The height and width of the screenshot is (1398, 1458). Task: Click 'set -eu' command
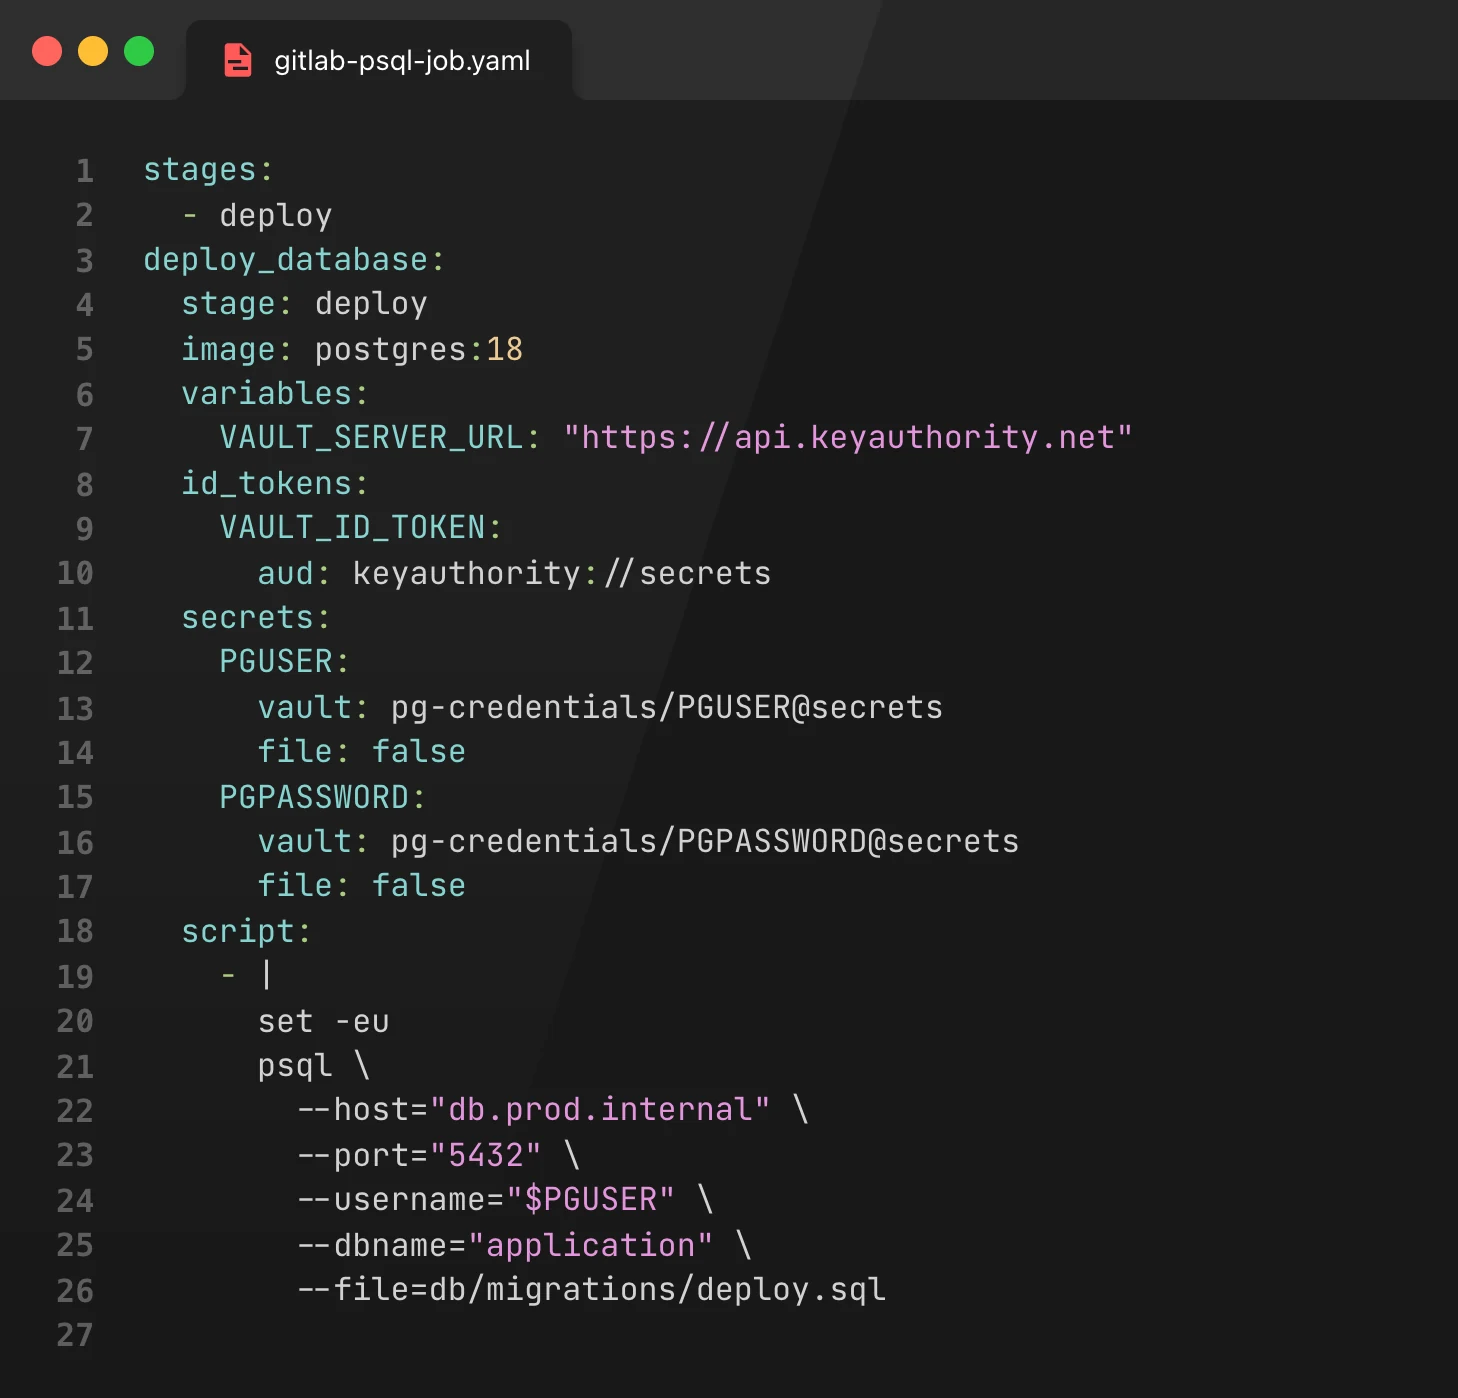pyautogui.click(x=324, y=1021)
